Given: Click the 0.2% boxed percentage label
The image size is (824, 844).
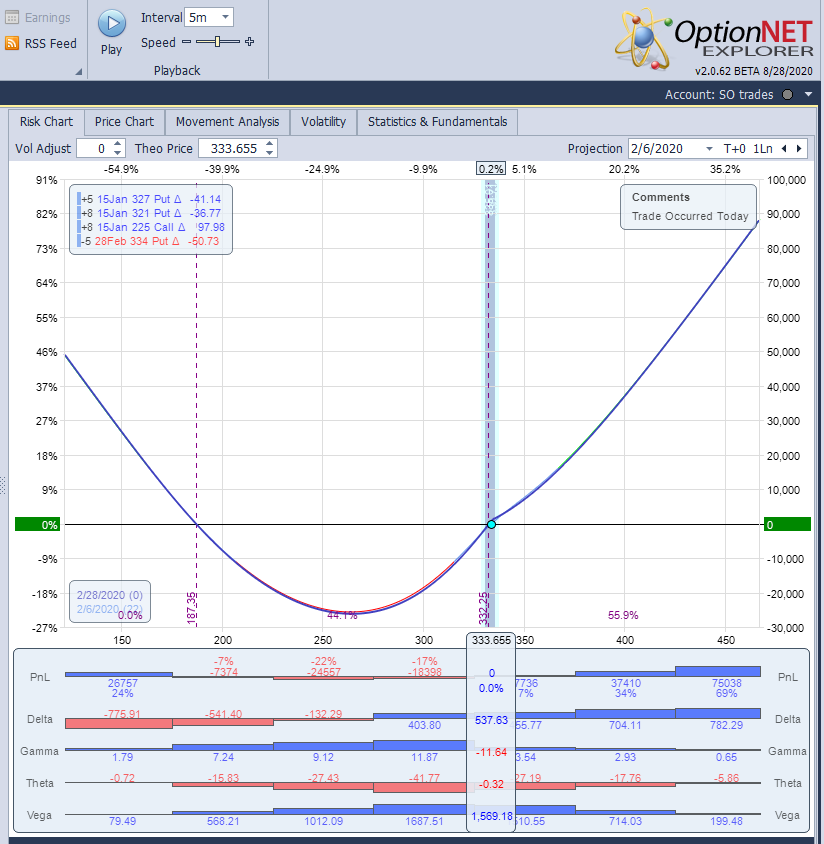Looking at the screenshot, I should [491, 169].
